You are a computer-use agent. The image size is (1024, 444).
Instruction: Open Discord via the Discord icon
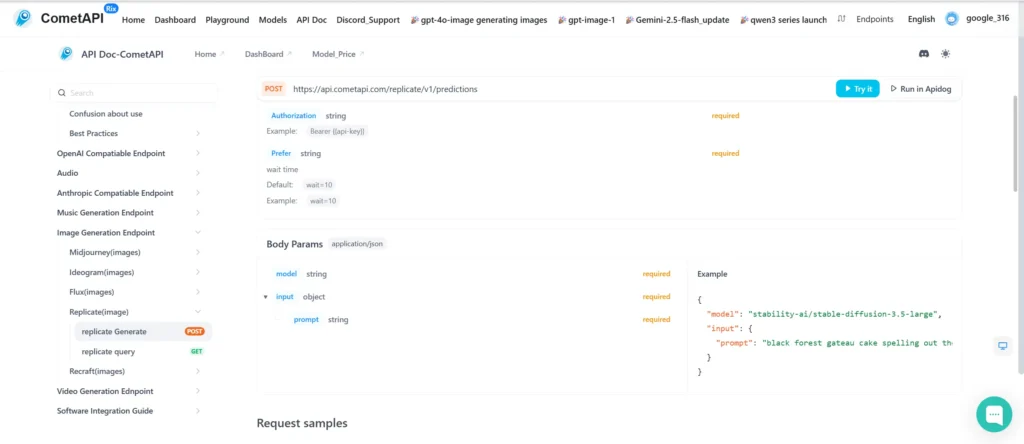click(923, 53)
